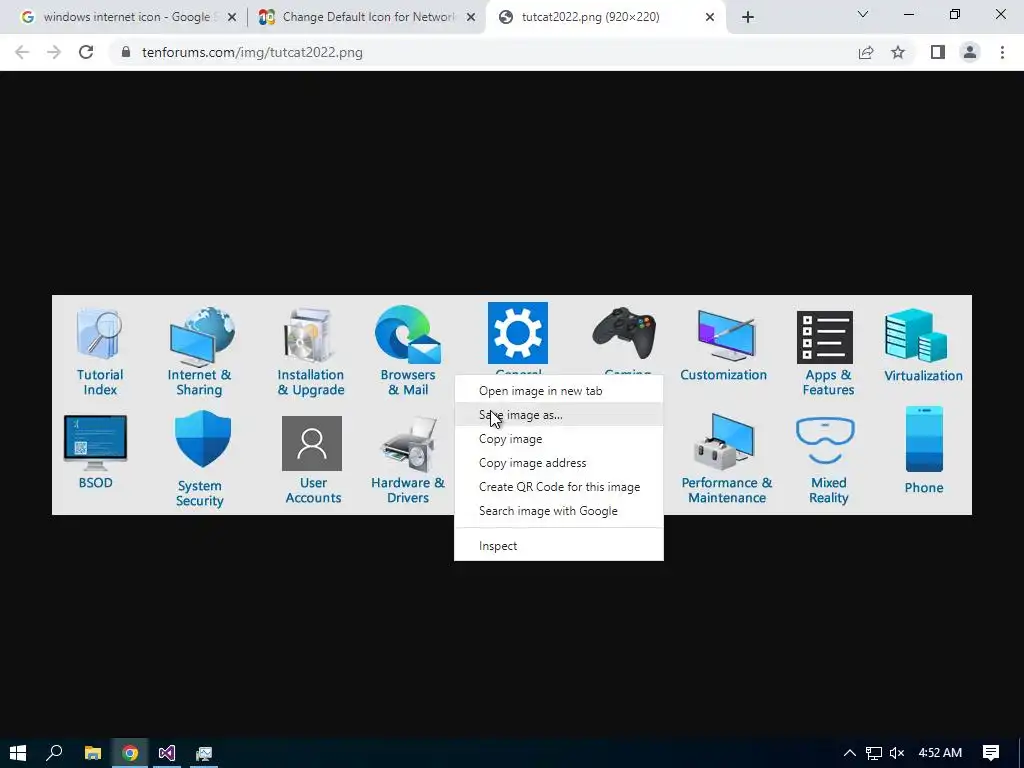Open the muted volume tray icon
Screen dimensions: 1024x768
[x=897, y=753]
